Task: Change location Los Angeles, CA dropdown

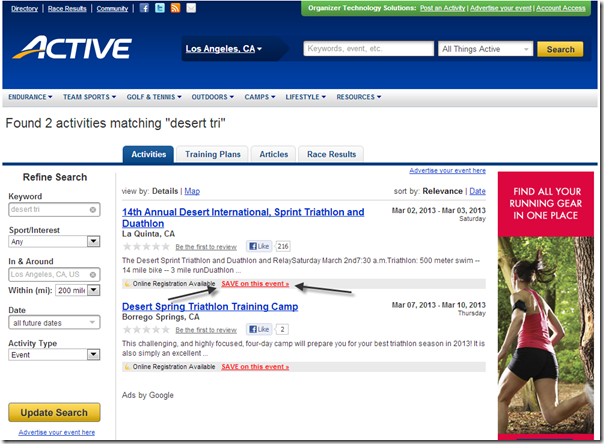Action: coord(223,49)
